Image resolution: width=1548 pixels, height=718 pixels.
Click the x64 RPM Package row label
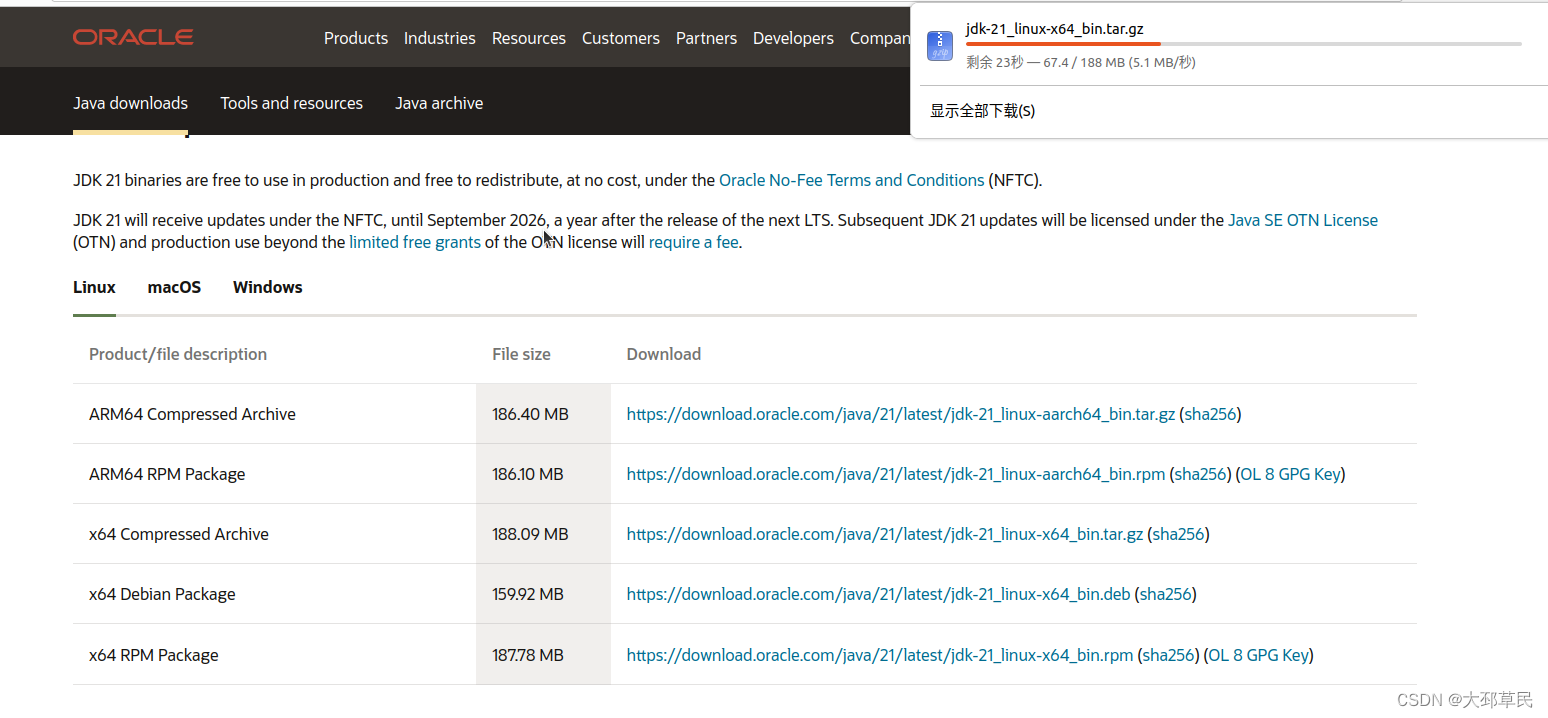154,655
